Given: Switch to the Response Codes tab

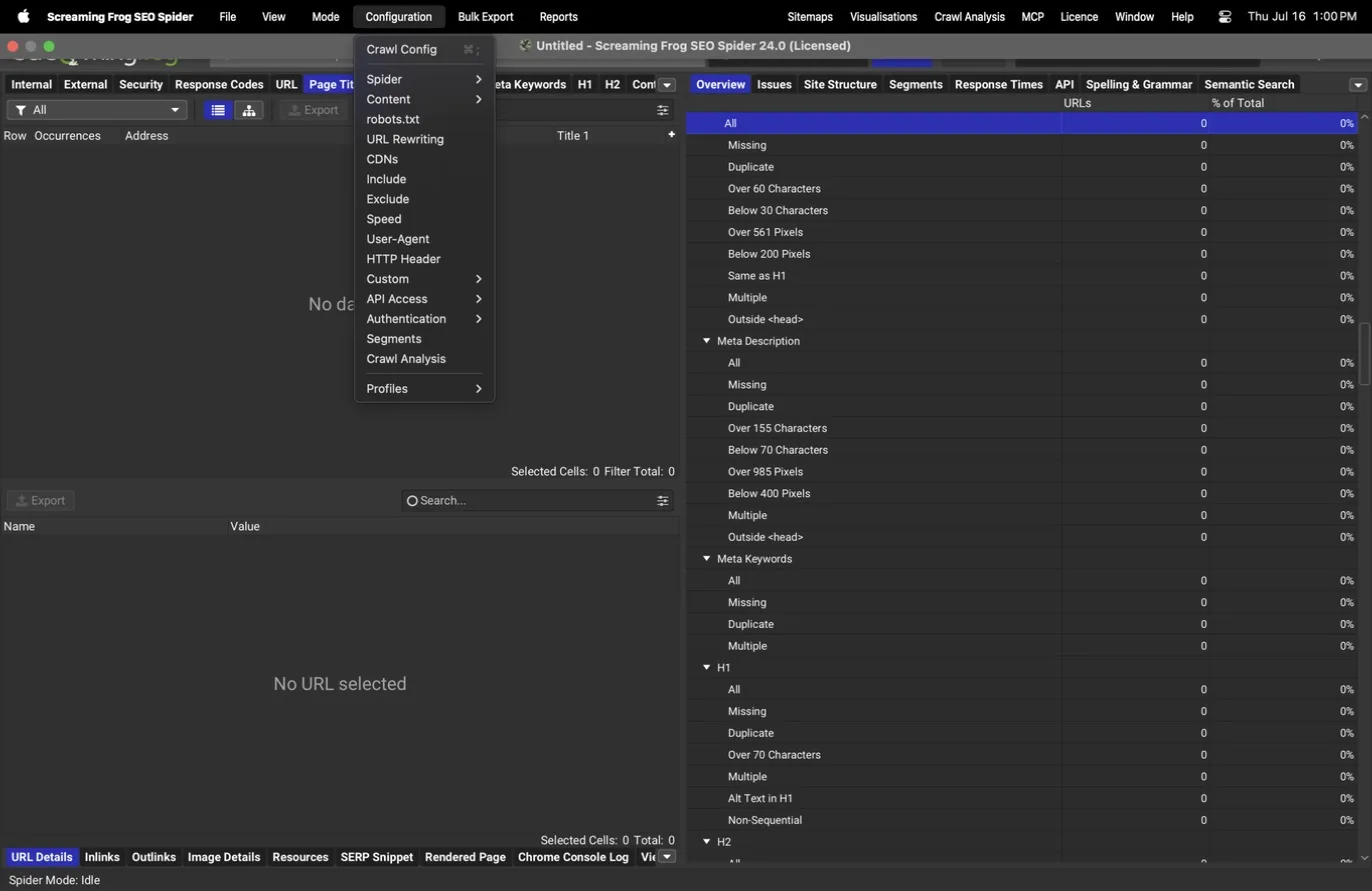Looking at the screenshot, I should [219, 85].
